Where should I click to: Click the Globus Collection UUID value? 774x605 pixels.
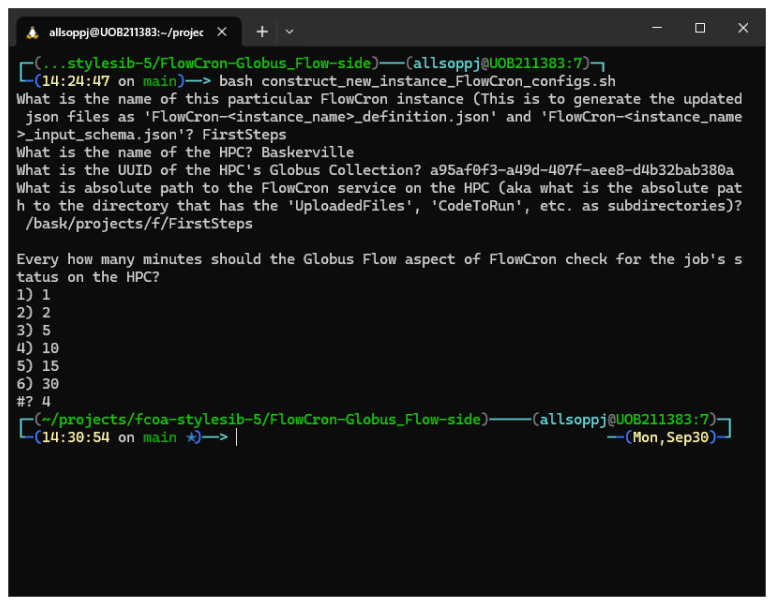pyautogui.click(x=581, y=170)
